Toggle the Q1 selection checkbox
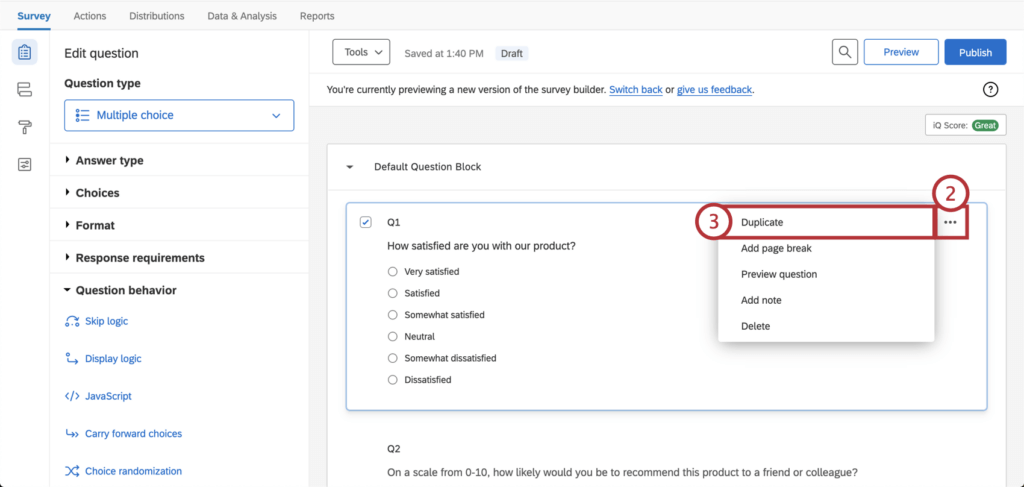Viewport: 1024px width, 487px height. [x=365, y=221]
